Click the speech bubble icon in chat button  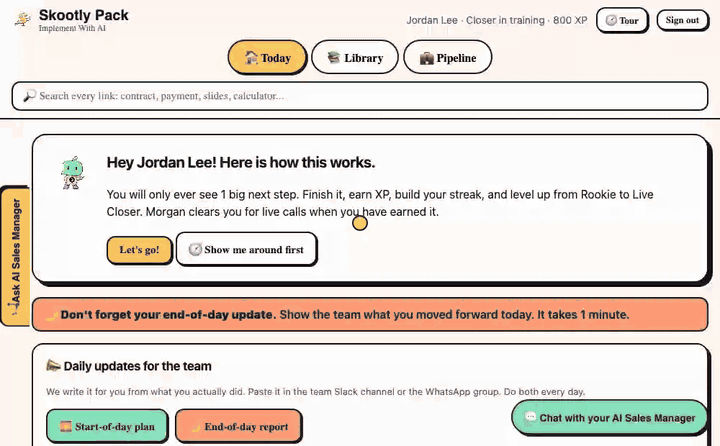[530, 417]
